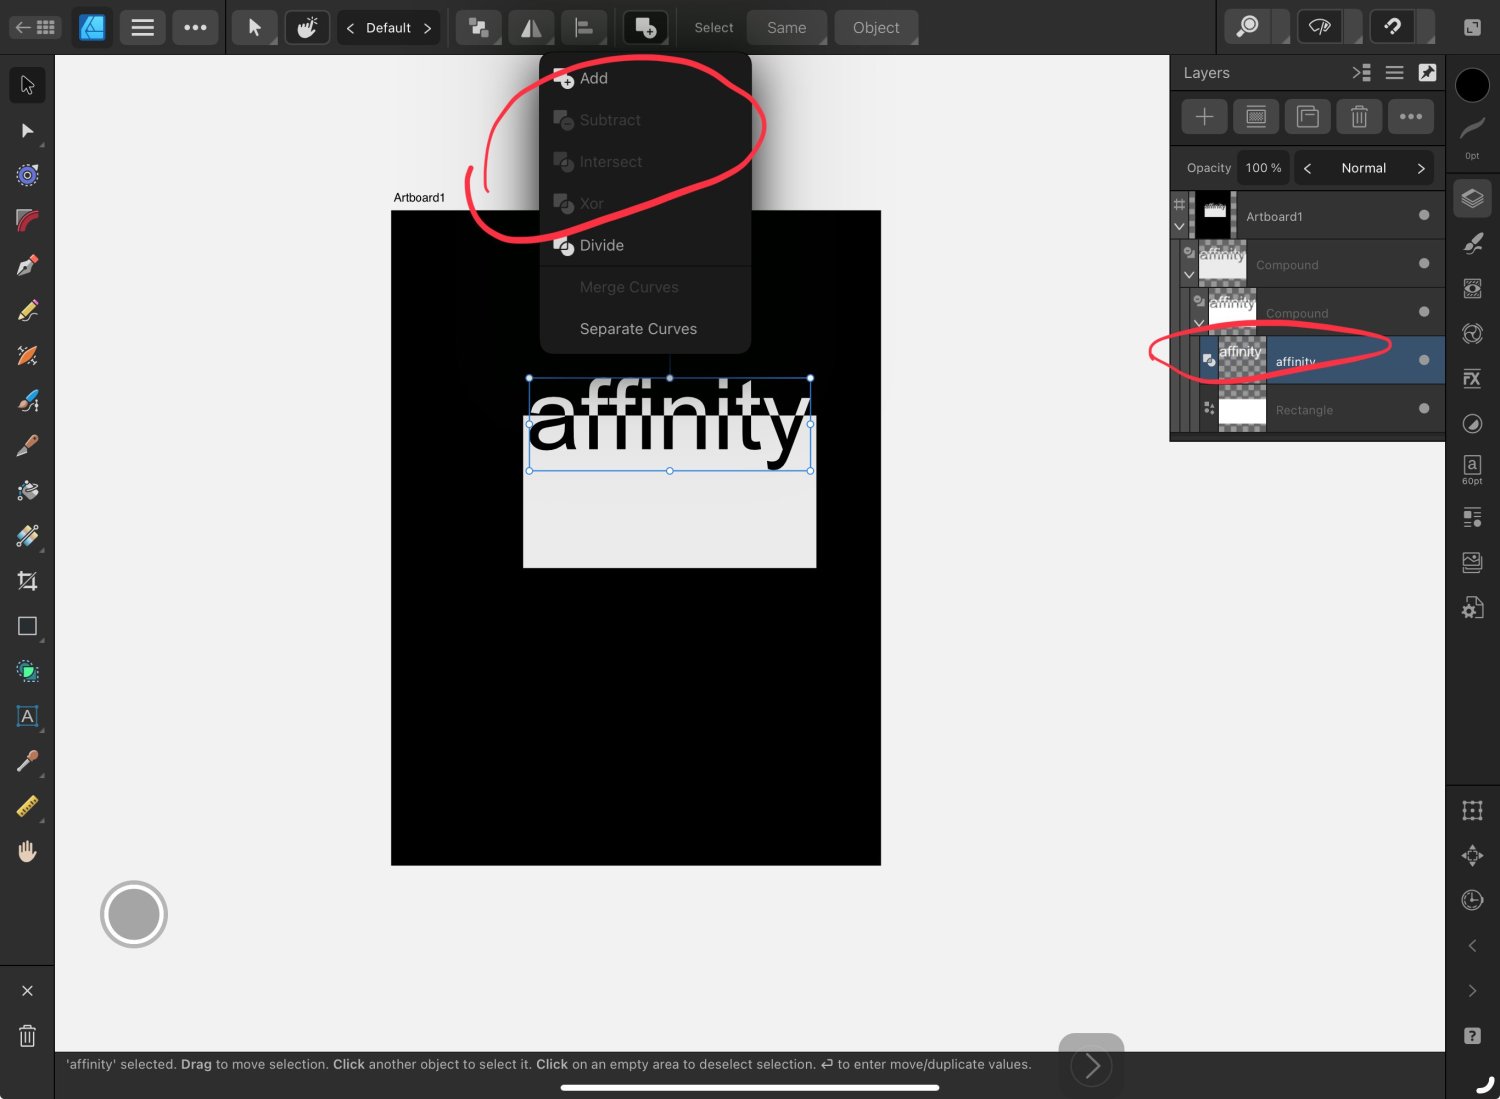This screenshot has width=1500, height=1099.
Task: Collapse the top Compound layer
Action: click(x=1189, y=274)
